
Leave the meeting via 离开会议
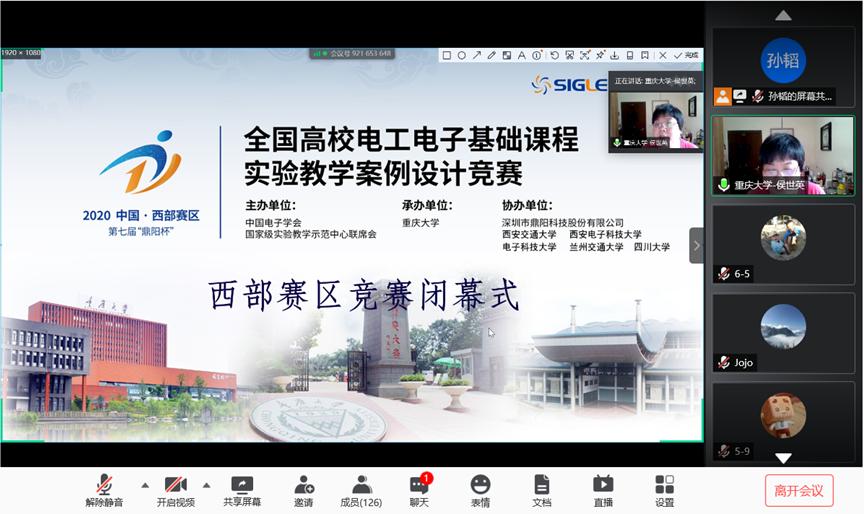click(x=798, y=490)
